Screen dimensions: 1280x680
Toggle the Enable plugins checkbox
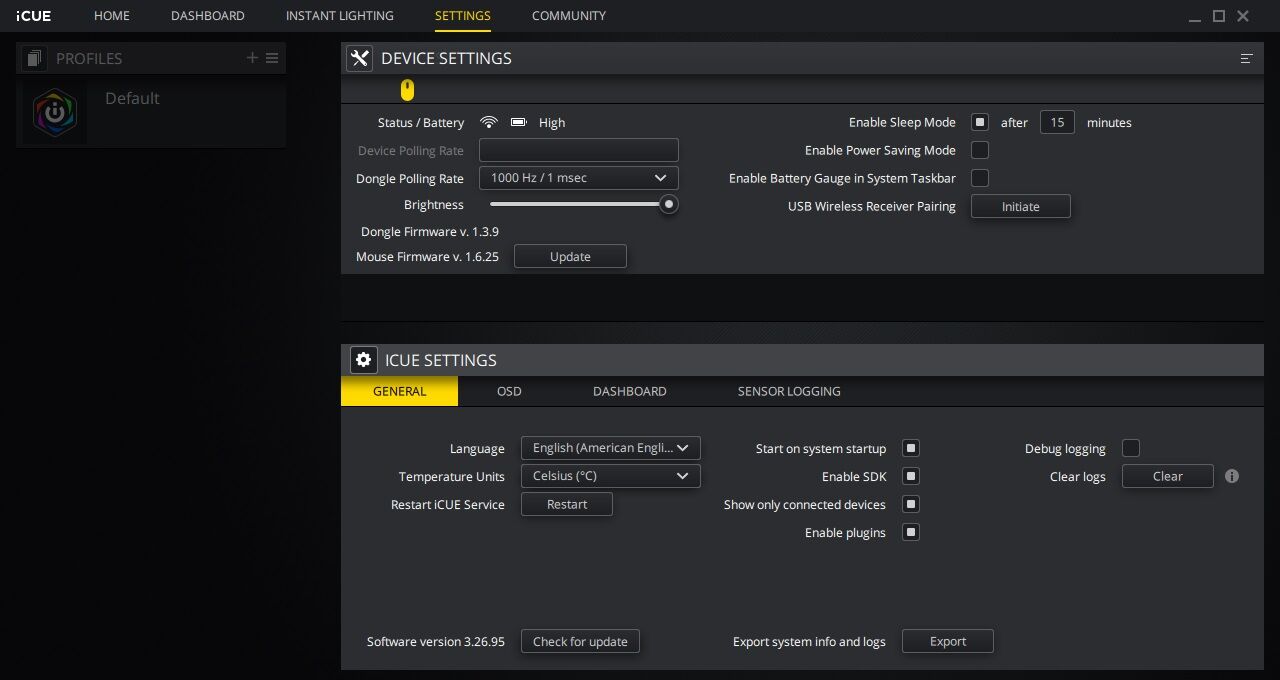pyautogui.click(x=911, y=532)
